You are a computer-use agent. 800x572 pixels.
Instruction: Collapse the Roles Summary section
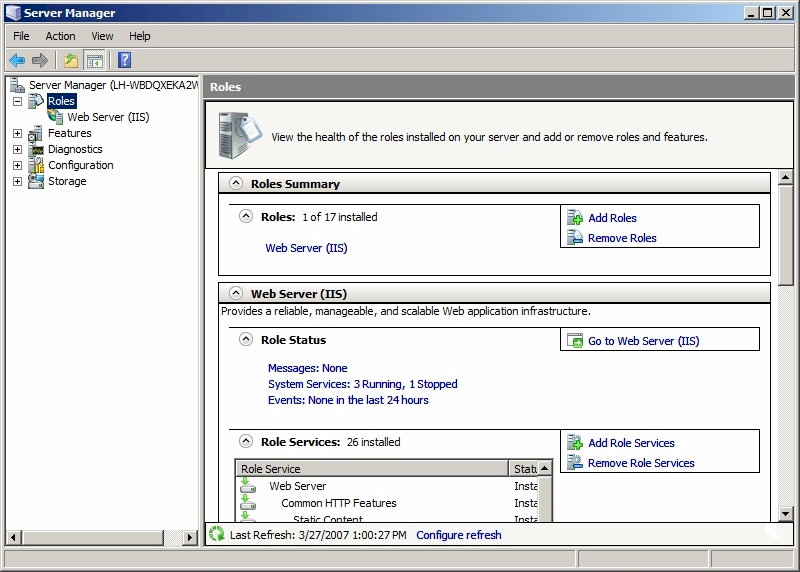(x=236, y=183)
